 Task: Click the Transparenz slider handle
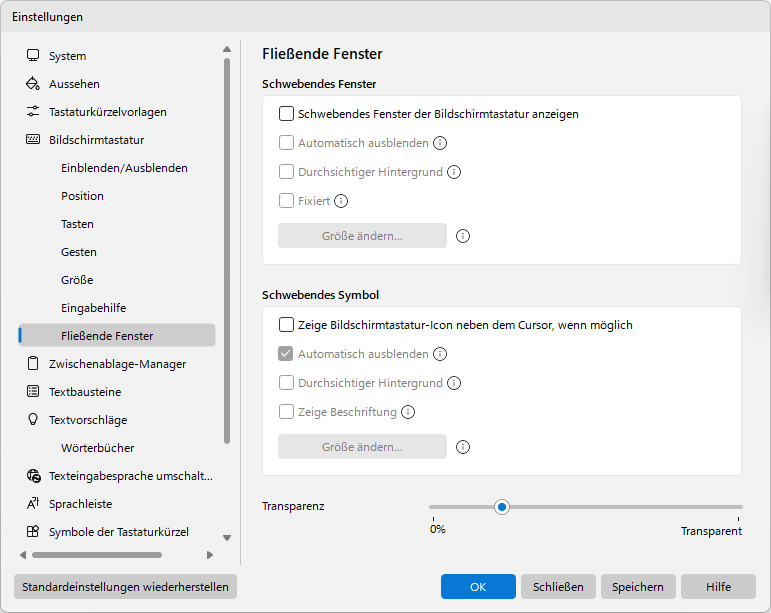(x=502, y=507)
